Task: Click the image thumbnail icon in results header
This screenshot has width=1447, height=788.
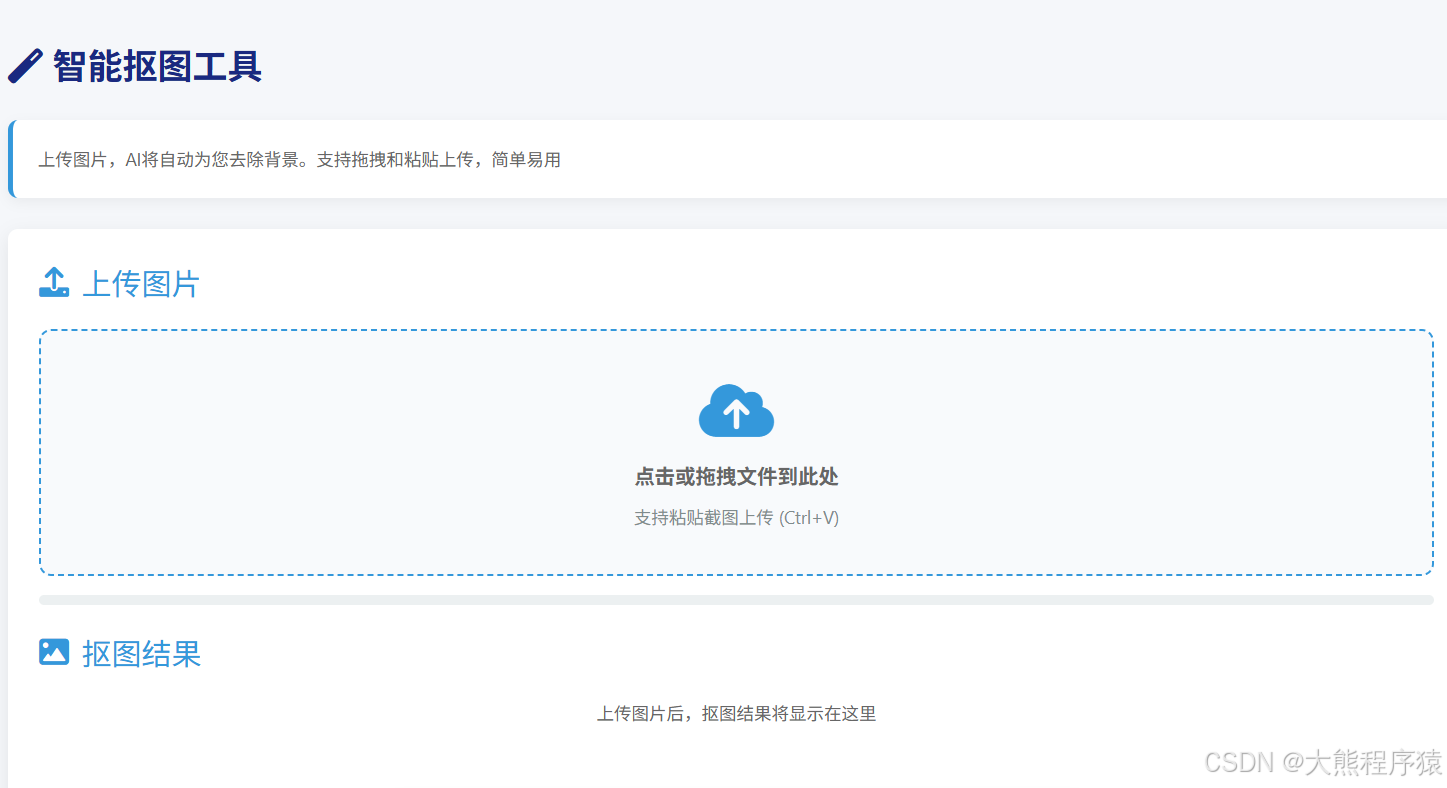Action: click(x=54, y=652)
